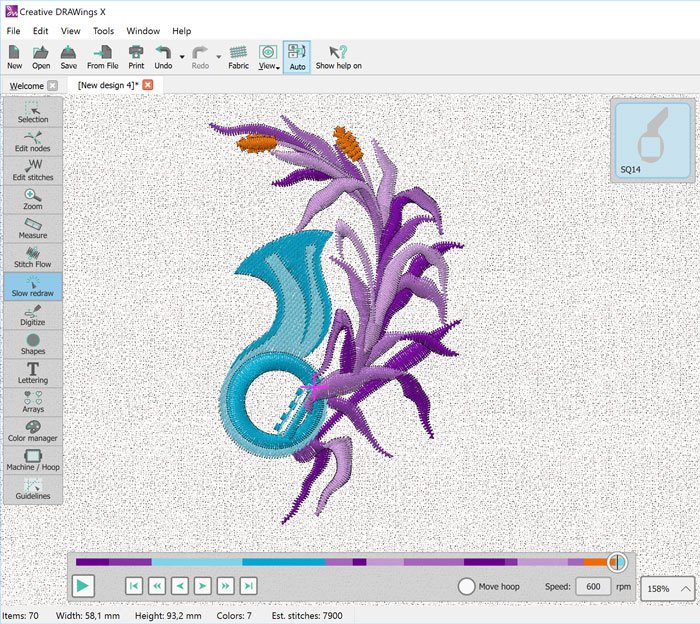Choose the Fabric toolbar button
This screenshot has height=624, width=700.
click(238, 57)
